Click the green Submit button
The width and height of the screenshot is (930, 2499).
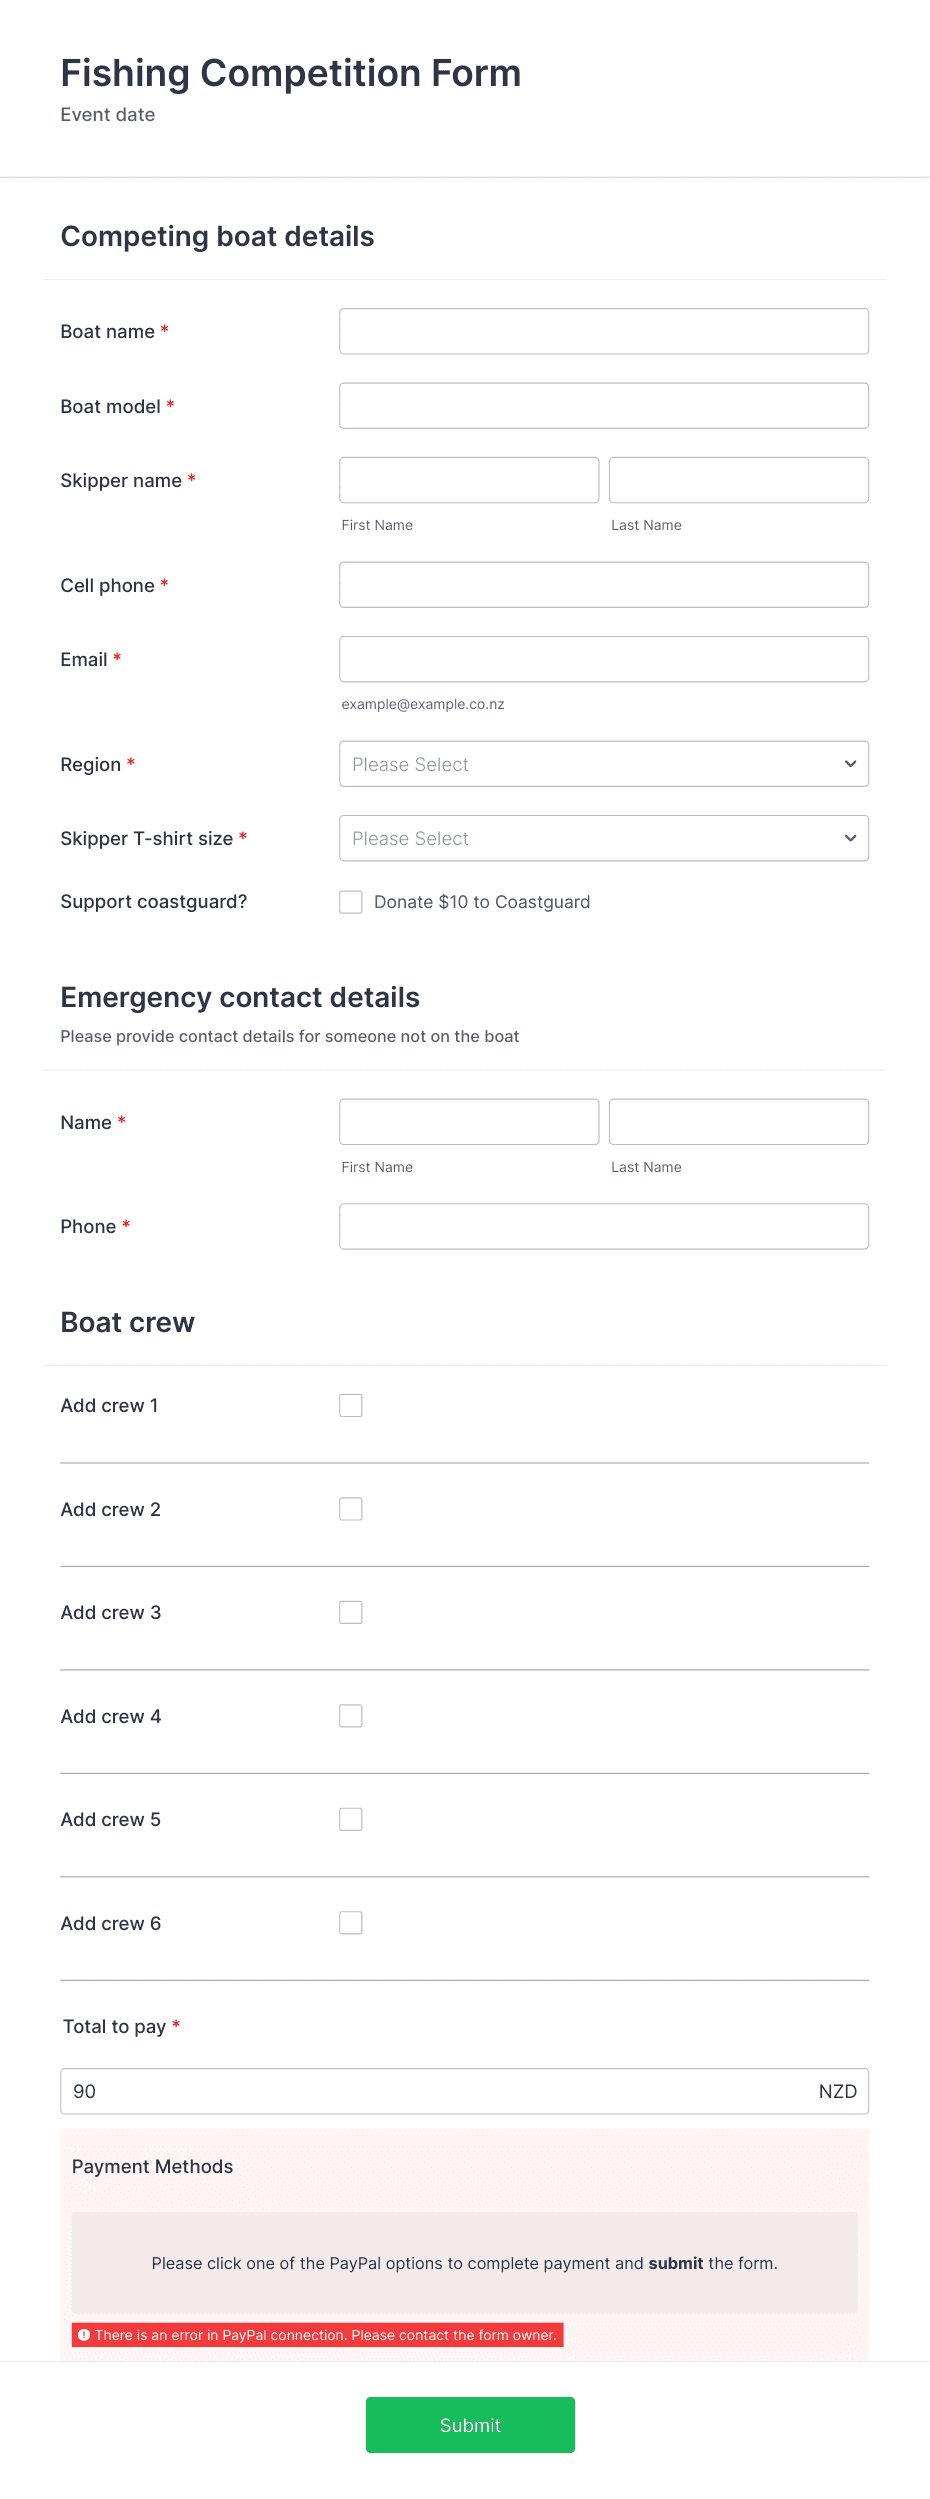(470, 2425)
